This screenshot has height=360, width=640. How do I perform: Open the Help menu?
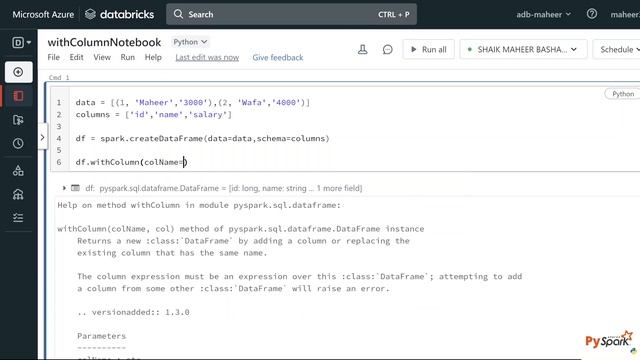[153, 58]
